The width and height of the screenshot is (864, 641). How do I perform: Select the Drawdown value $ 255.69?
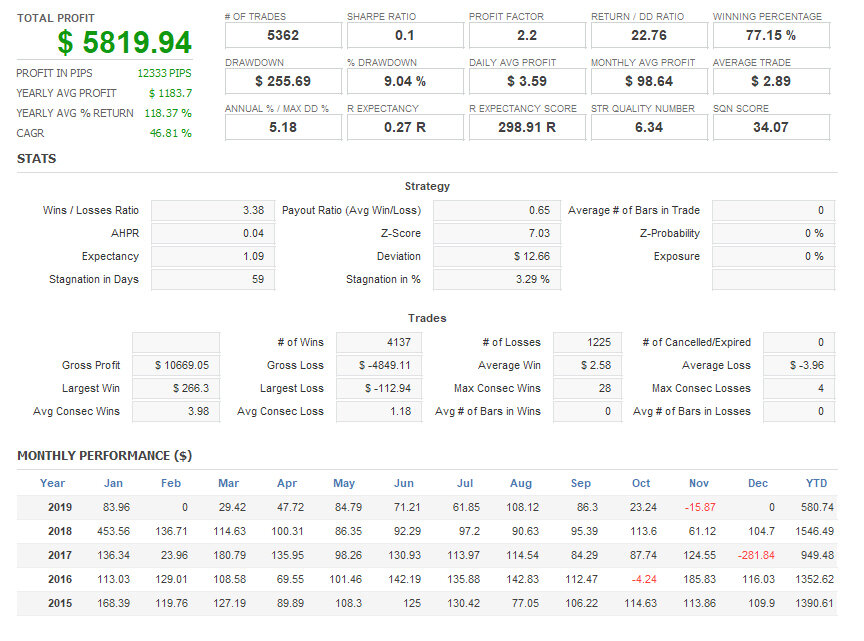coord(283,81)
